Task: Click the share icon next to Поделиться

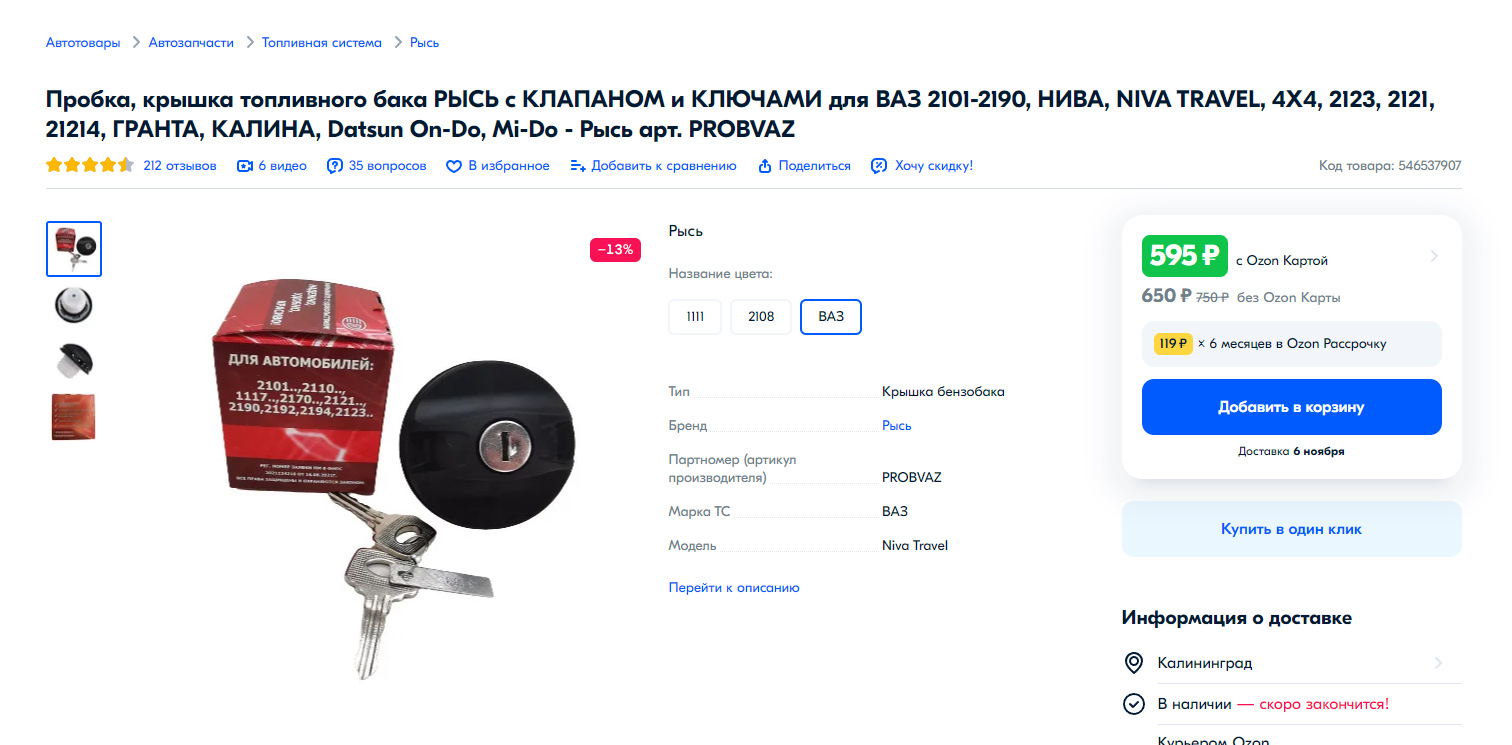Action: pyautogui.click(x=765, y=166)
